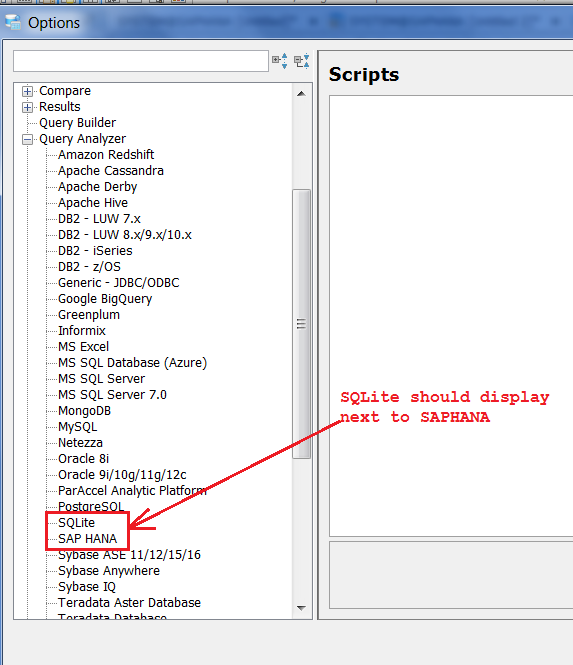
Task: Select the SQLite tree entry
Action: click(76, 522)
